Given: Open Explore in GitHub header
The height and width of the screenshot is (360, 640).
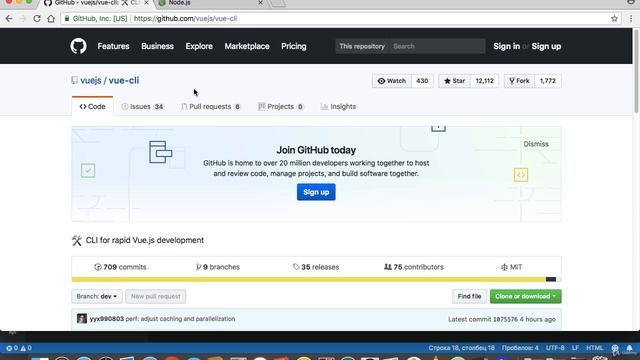Looking at the screenshot, I should click(x=199, y=46).
